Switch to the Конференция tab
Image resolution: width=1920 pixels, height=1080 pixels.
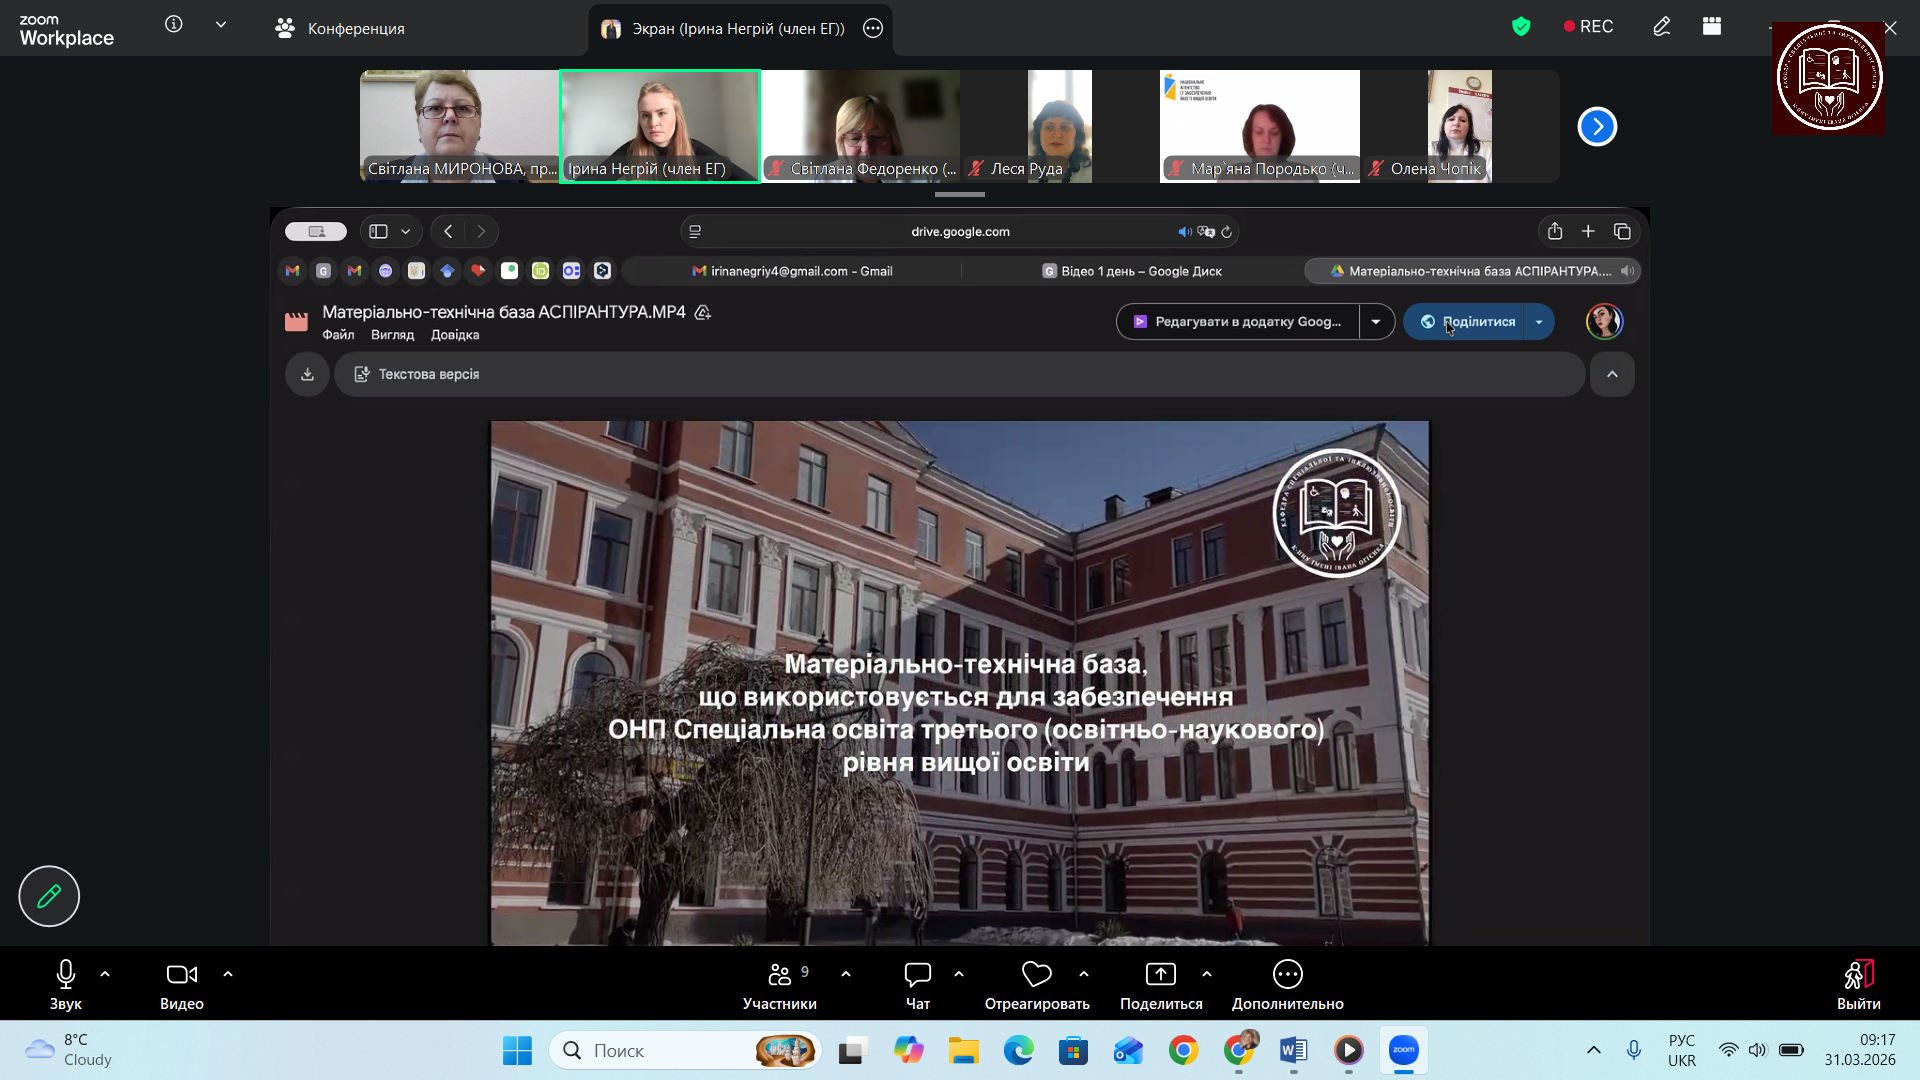340,28
